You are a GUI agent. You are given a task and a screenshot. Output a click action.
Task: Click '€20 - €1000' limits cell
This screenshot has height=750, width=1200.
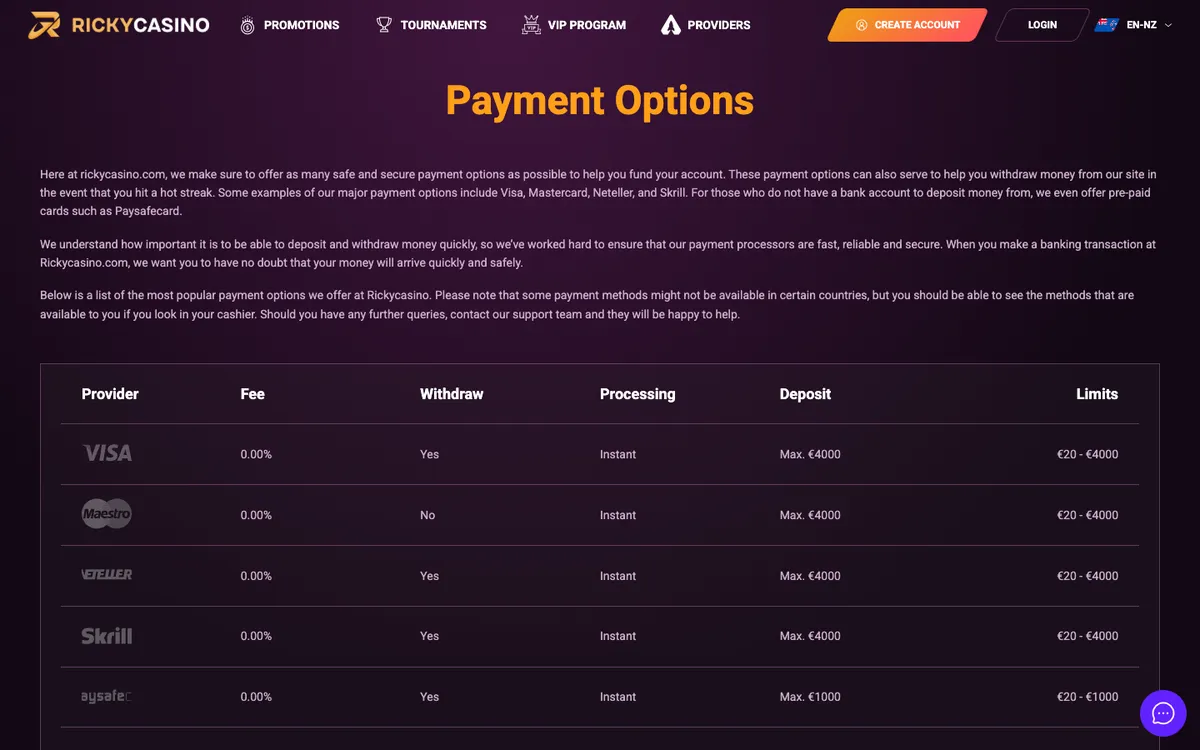1088,697
